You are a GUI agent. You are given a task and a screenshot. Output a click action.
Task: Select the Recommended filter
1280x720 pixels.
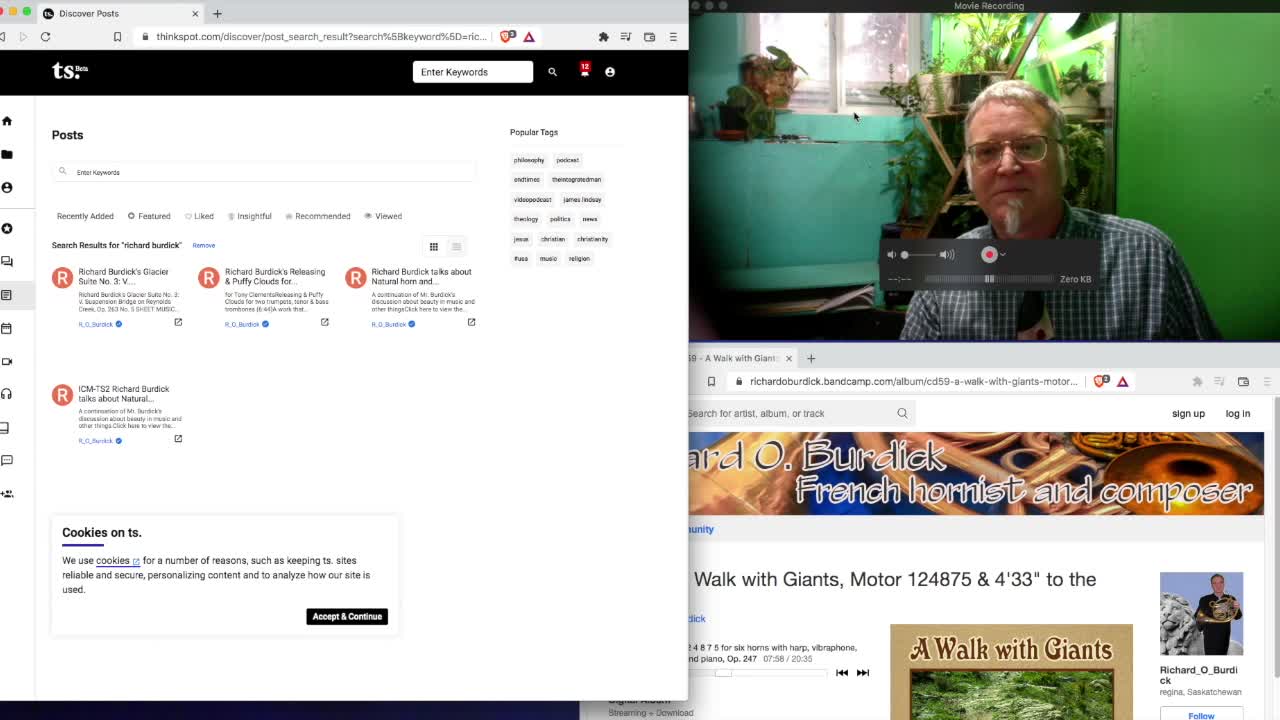pos(318,216)
